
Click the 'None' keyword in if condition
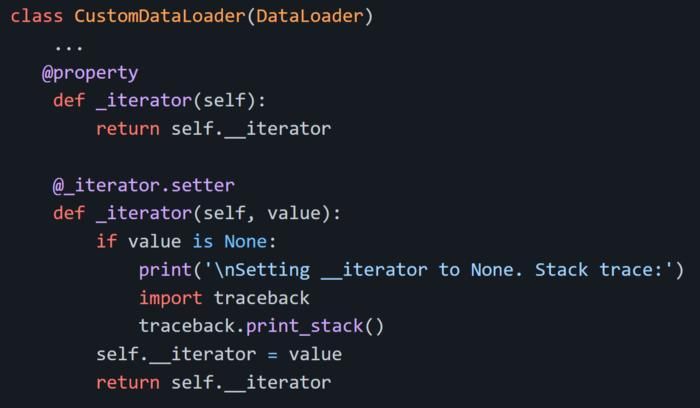(x=246, y=241)
